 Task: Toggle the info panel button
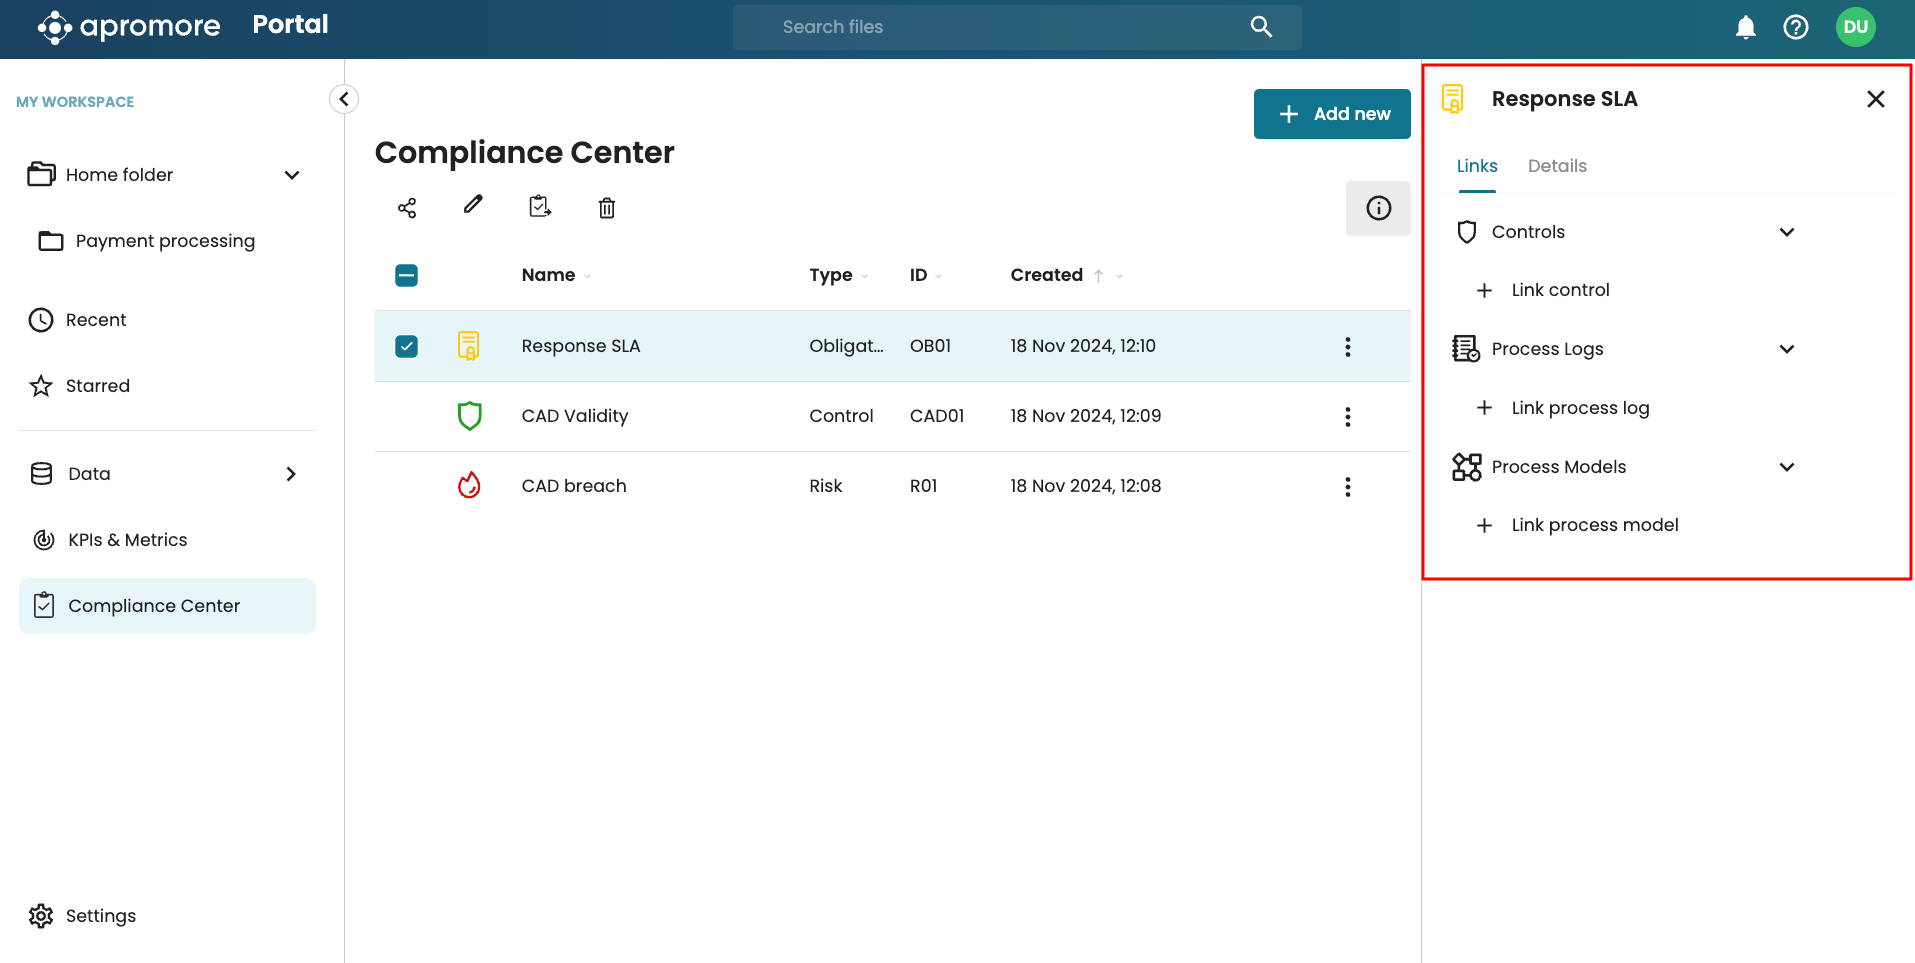(x=1378, y=208)
